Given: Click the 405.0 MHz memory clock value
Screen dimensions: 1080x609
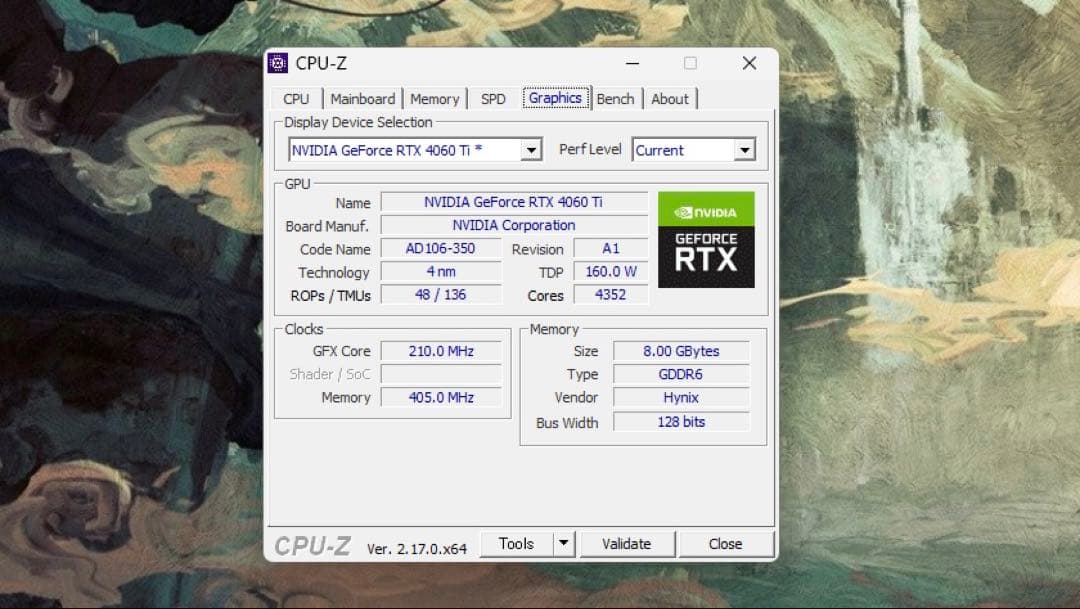Looking at the screenshot, I should point(441,398).
